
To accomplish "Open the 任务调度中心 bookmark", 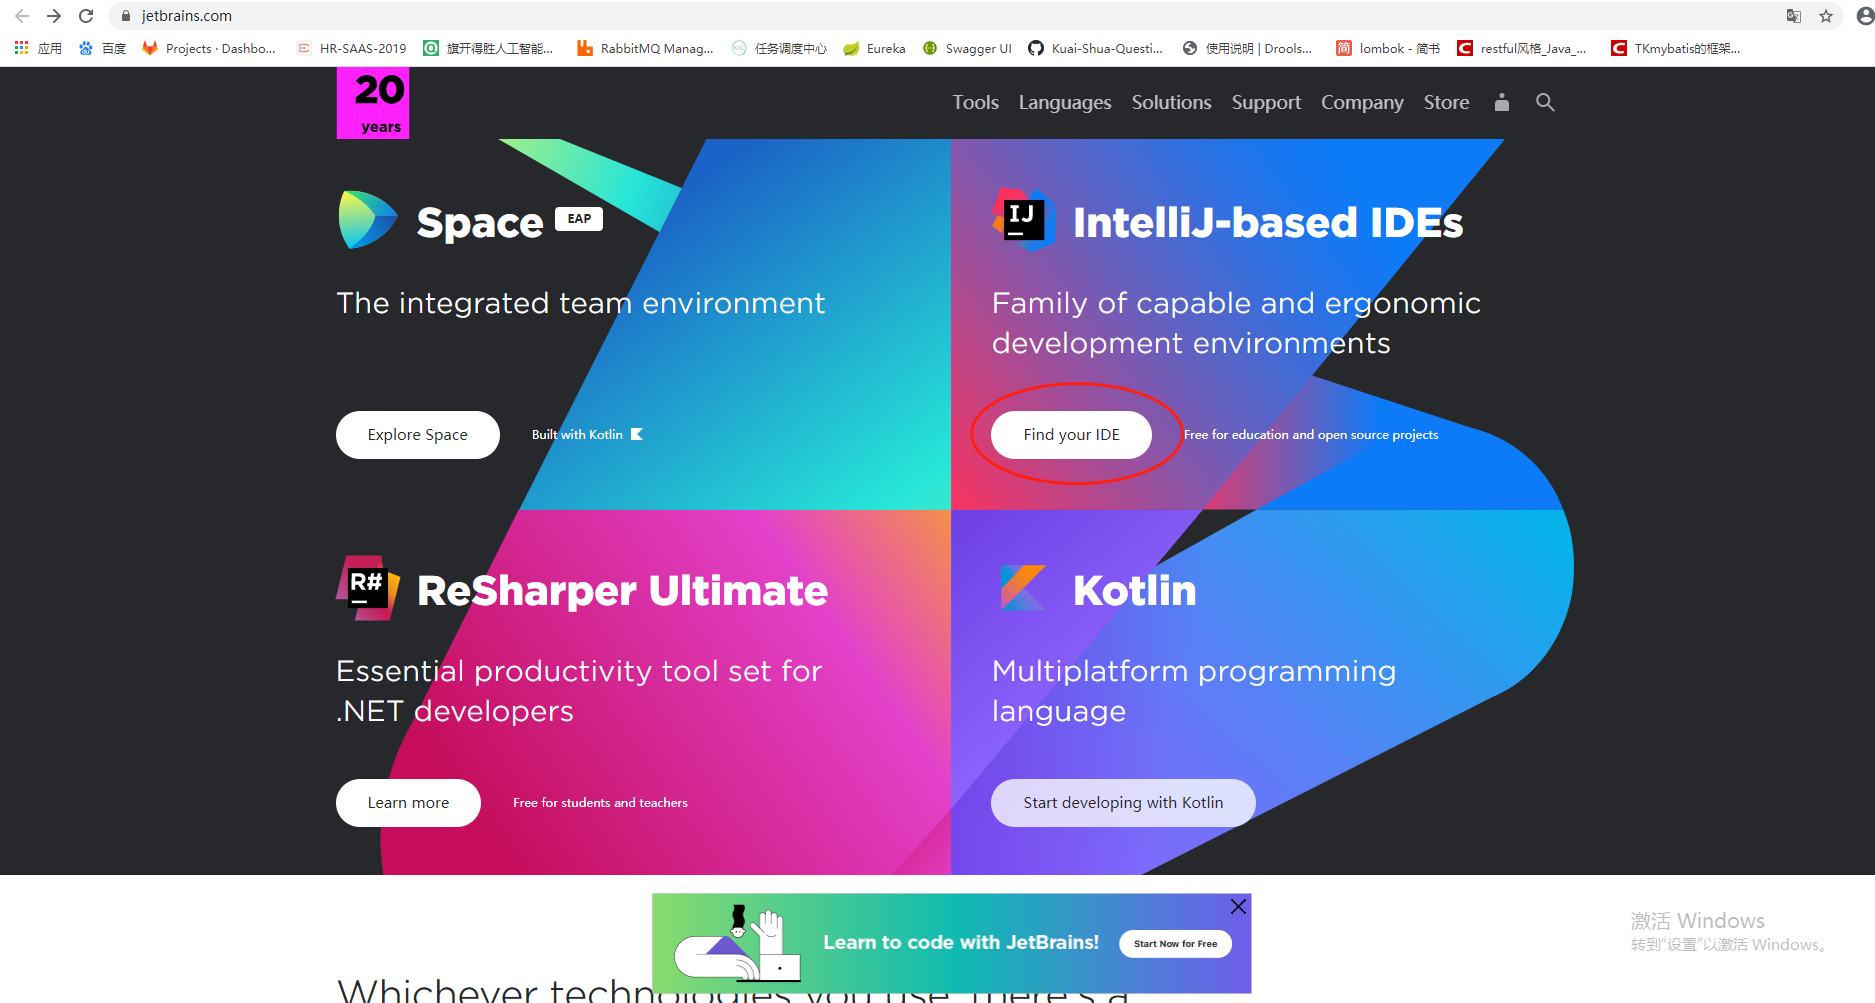I will click(779, 48).
